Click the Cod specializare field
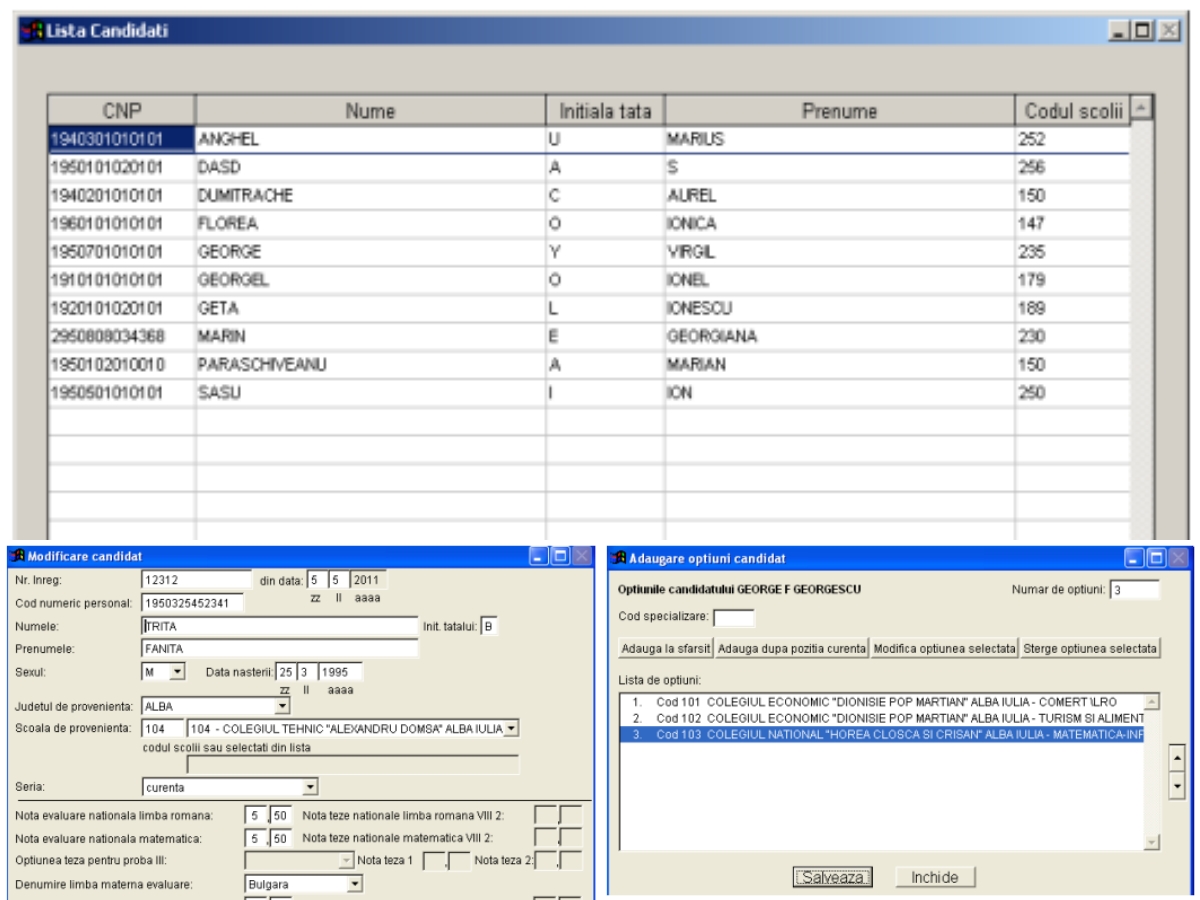Viewport: 1200px width, 900px height. (733, 616)
